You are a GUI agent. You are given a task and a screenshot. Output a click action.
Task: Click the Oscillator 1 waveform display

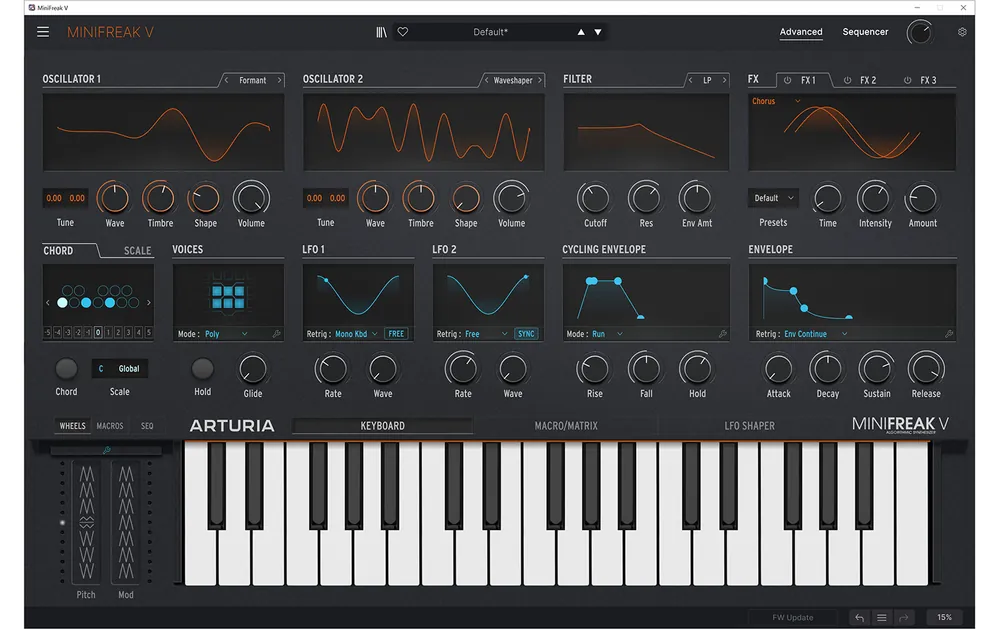163,132
